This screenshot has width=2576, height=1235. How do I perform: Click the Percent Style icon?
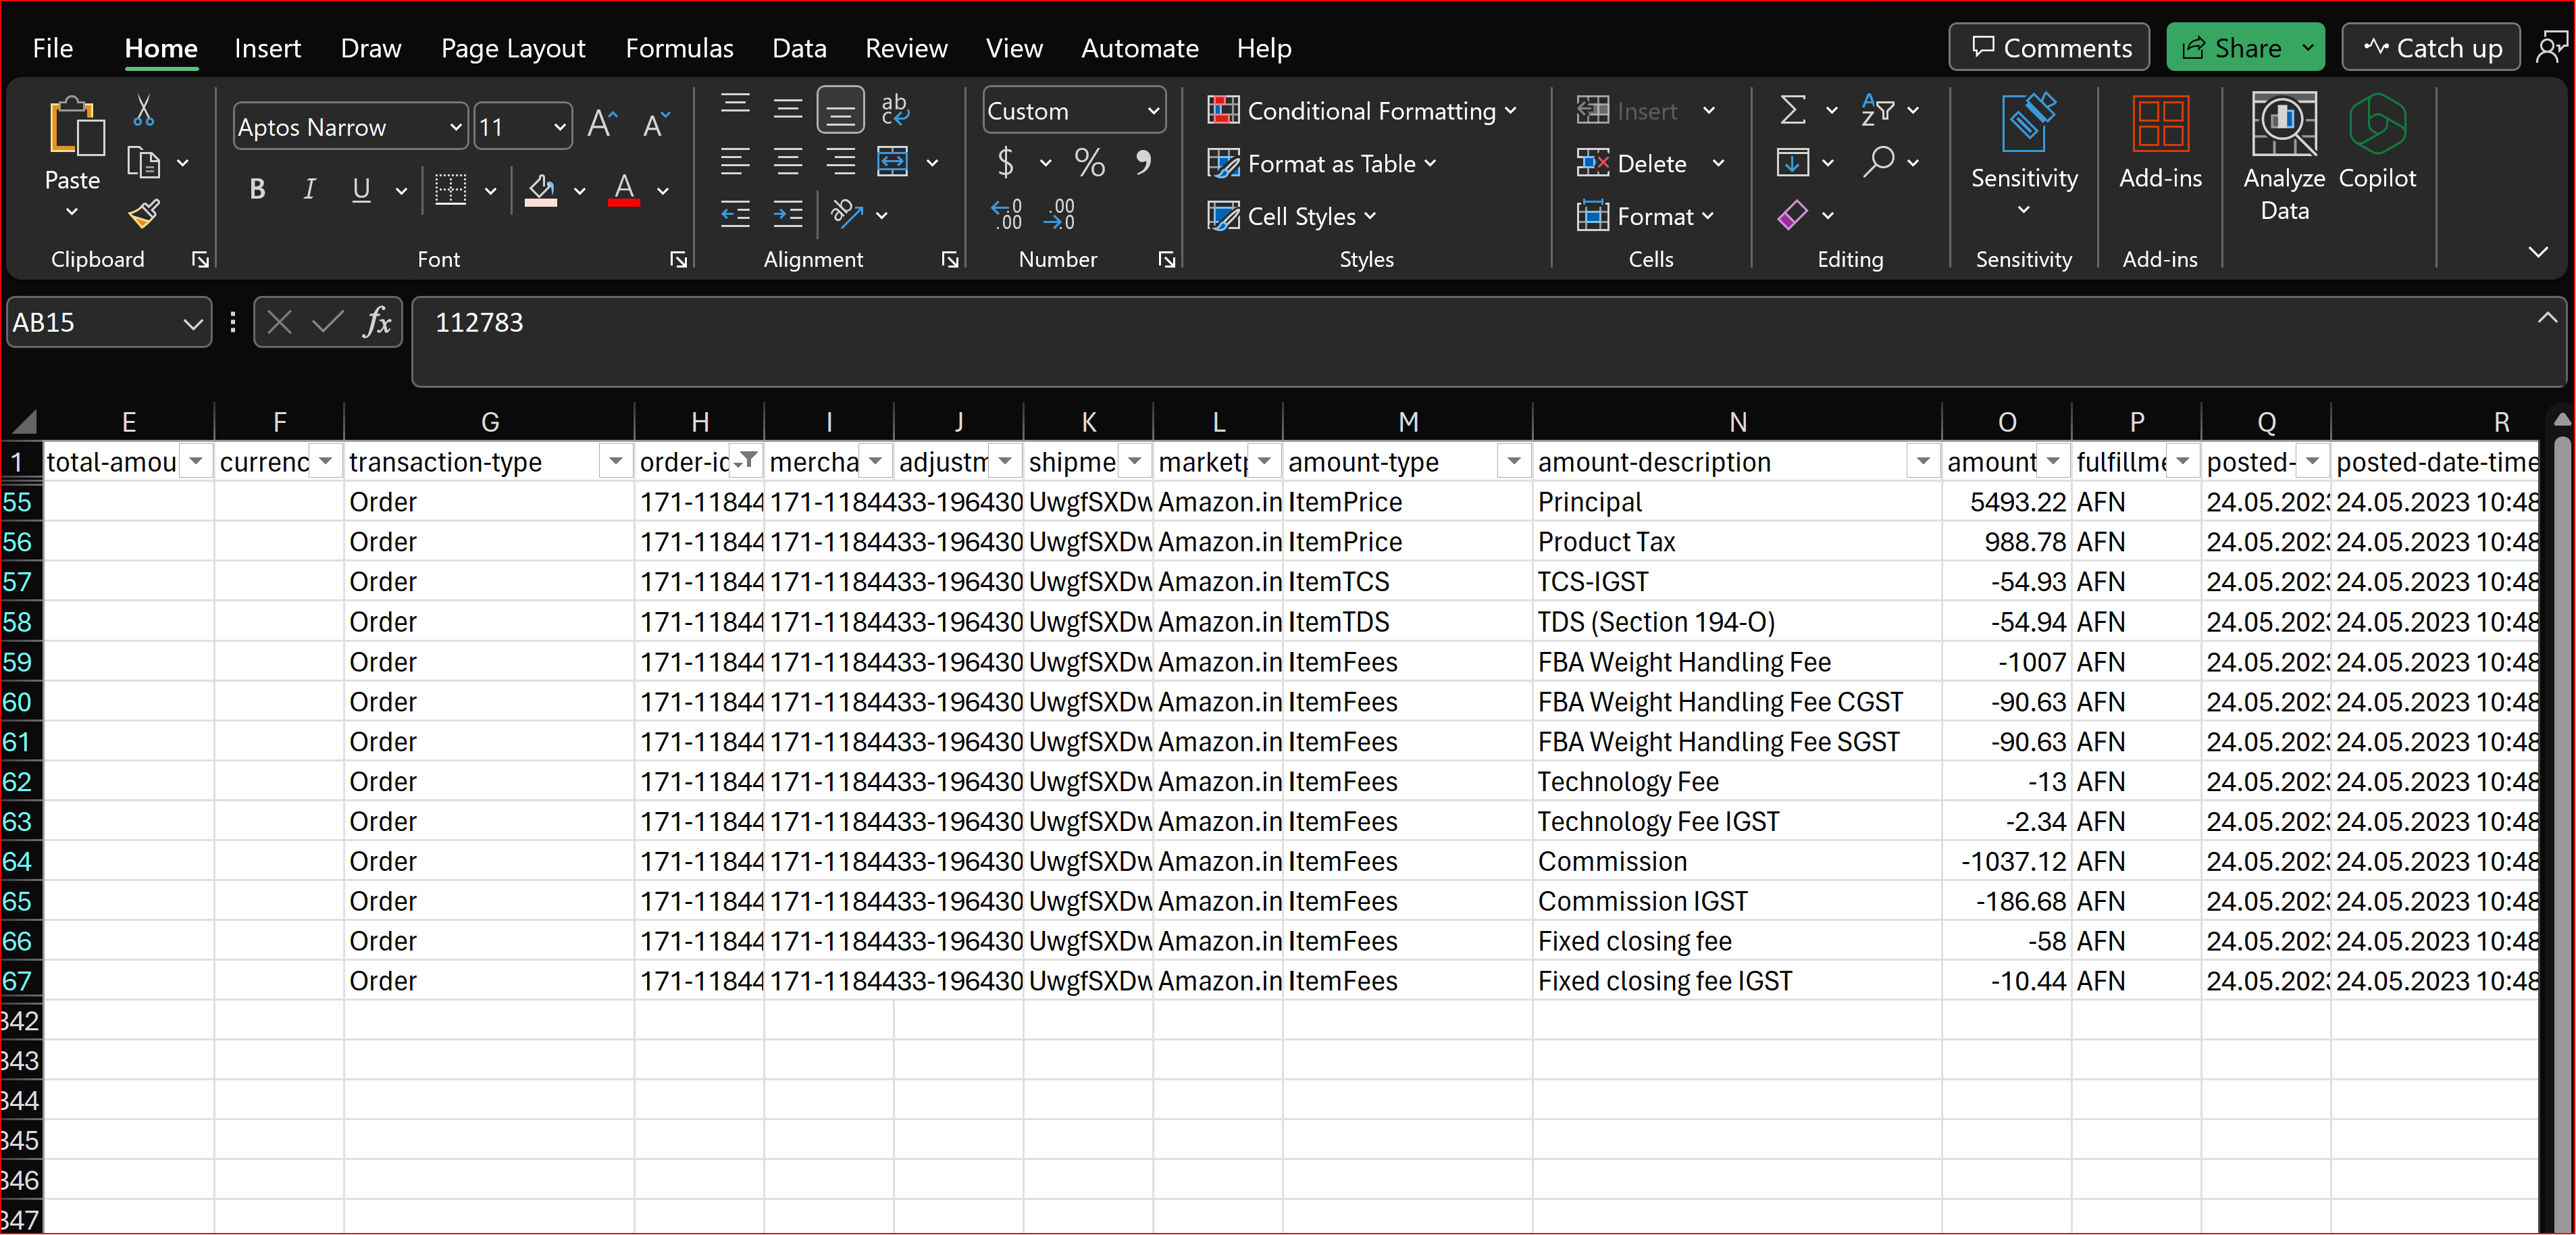(1089, 162)
